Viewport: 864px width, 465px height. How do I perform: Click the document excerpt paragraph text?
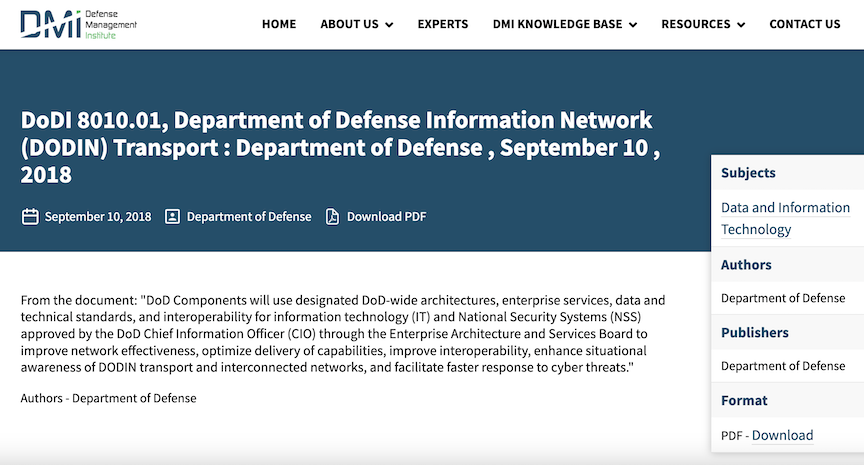click(340, 333)
